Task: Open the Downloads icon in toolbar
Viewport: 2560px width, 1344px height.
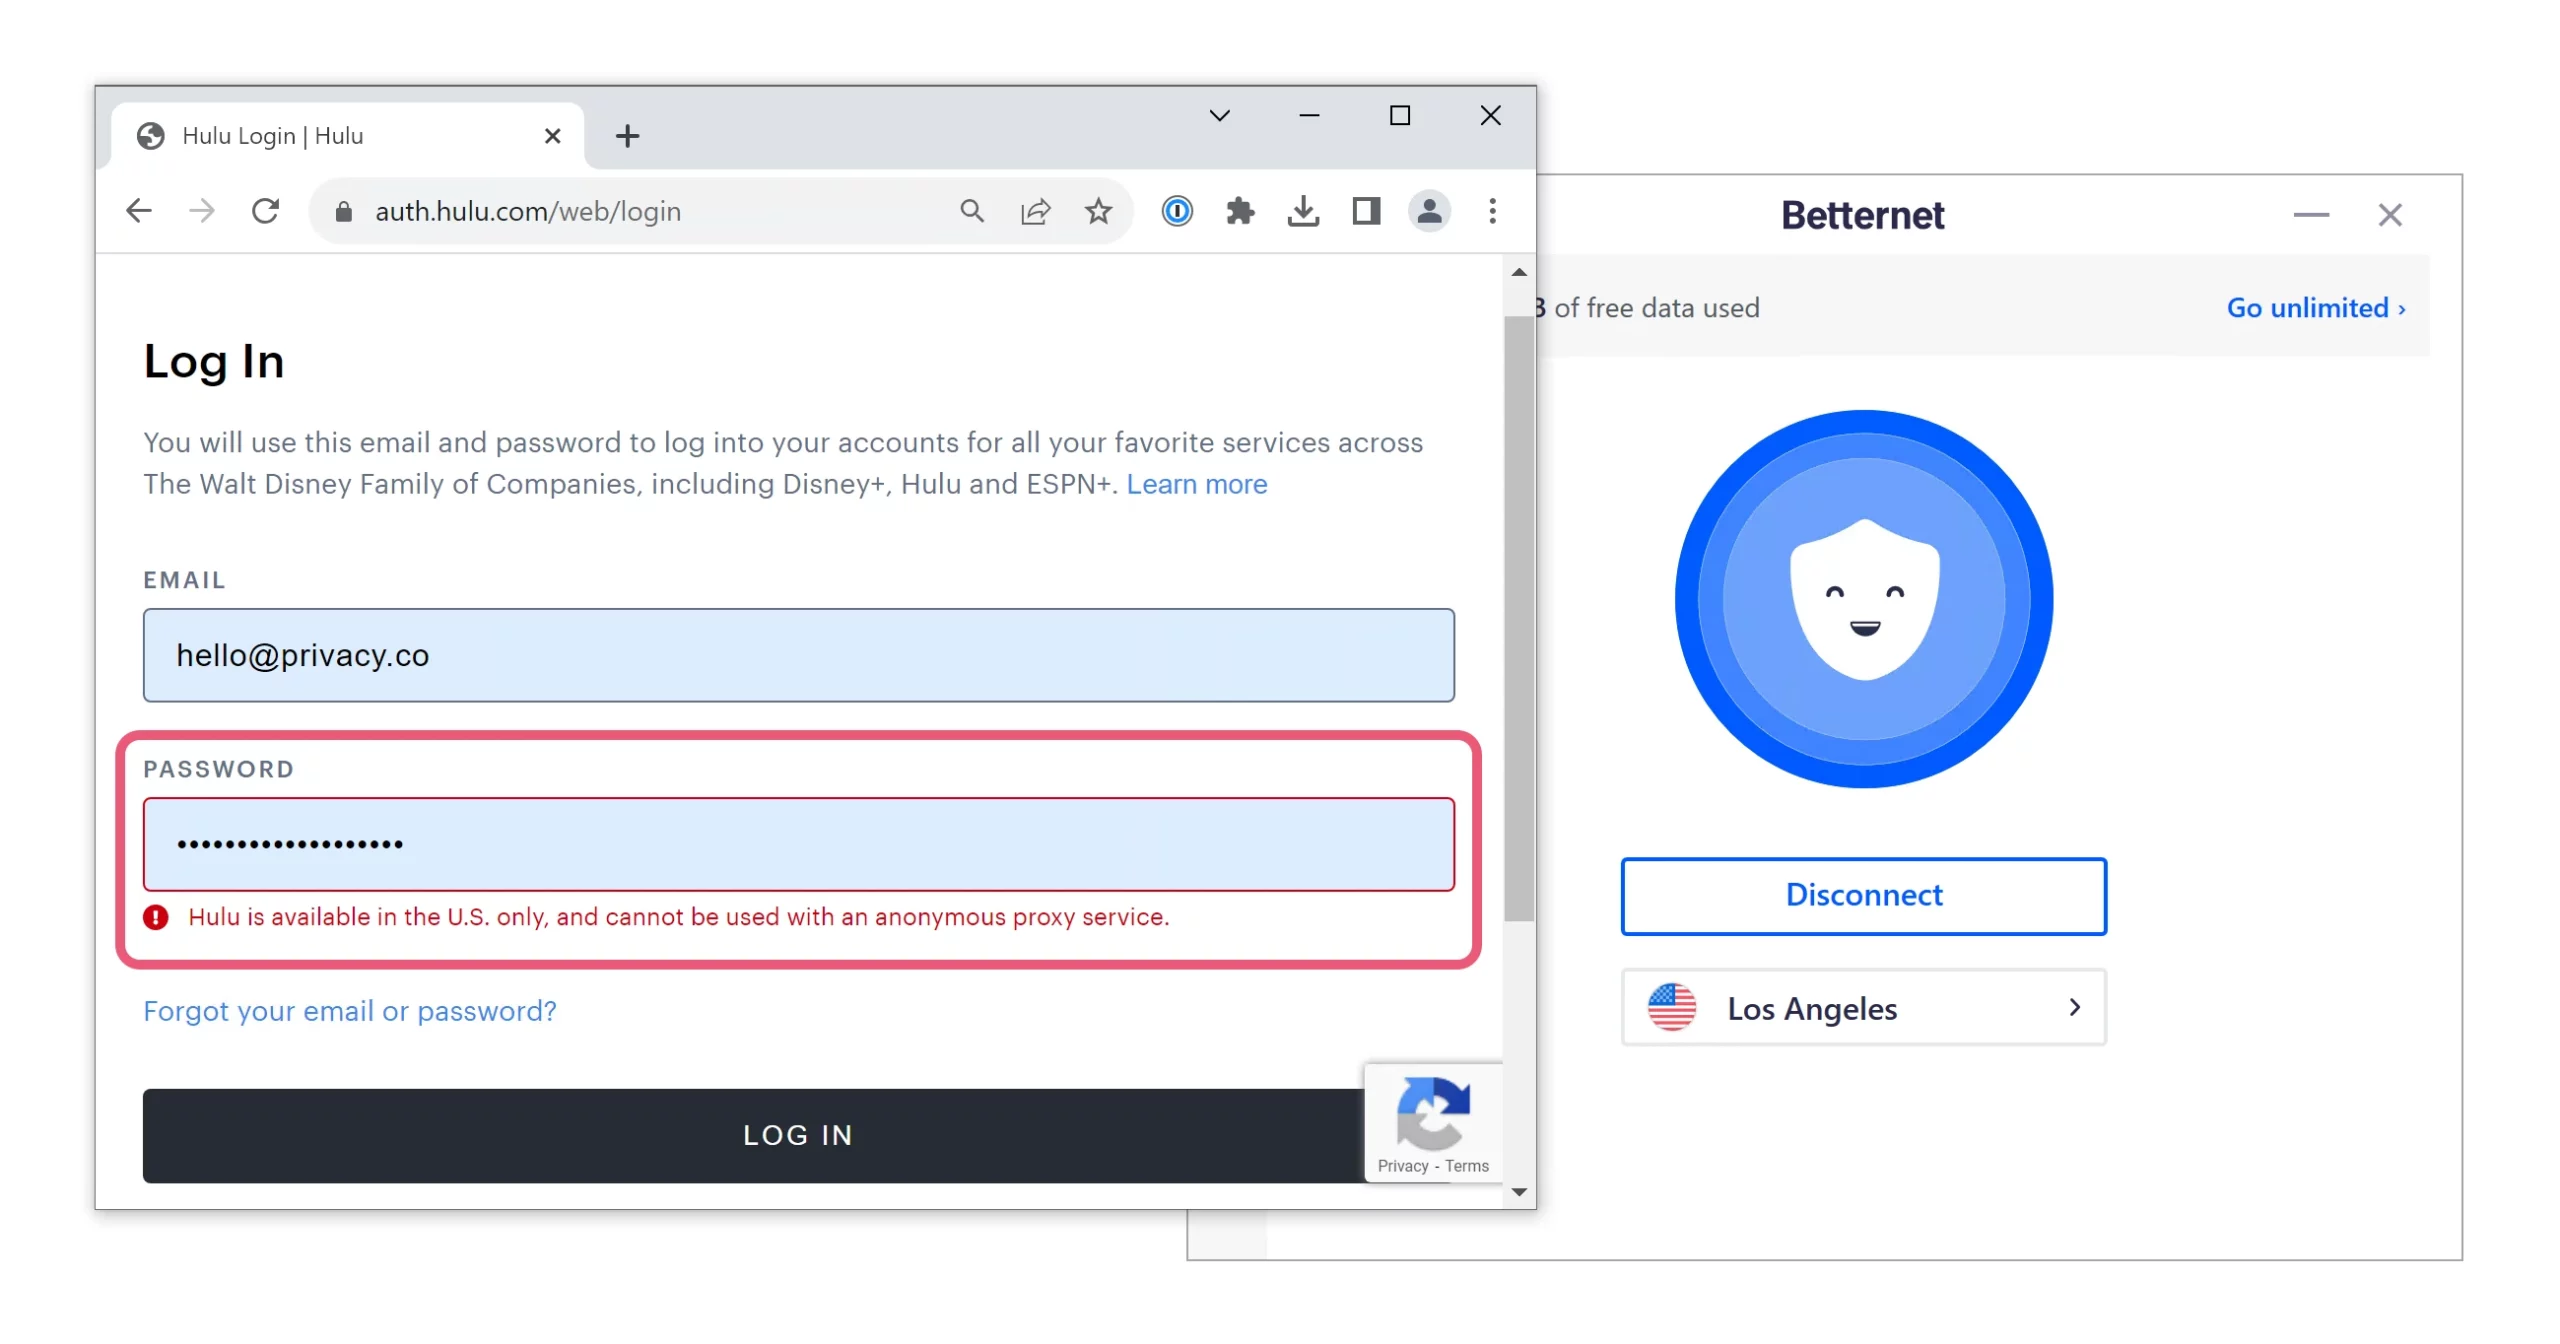Action: (x=1303, y=211)
